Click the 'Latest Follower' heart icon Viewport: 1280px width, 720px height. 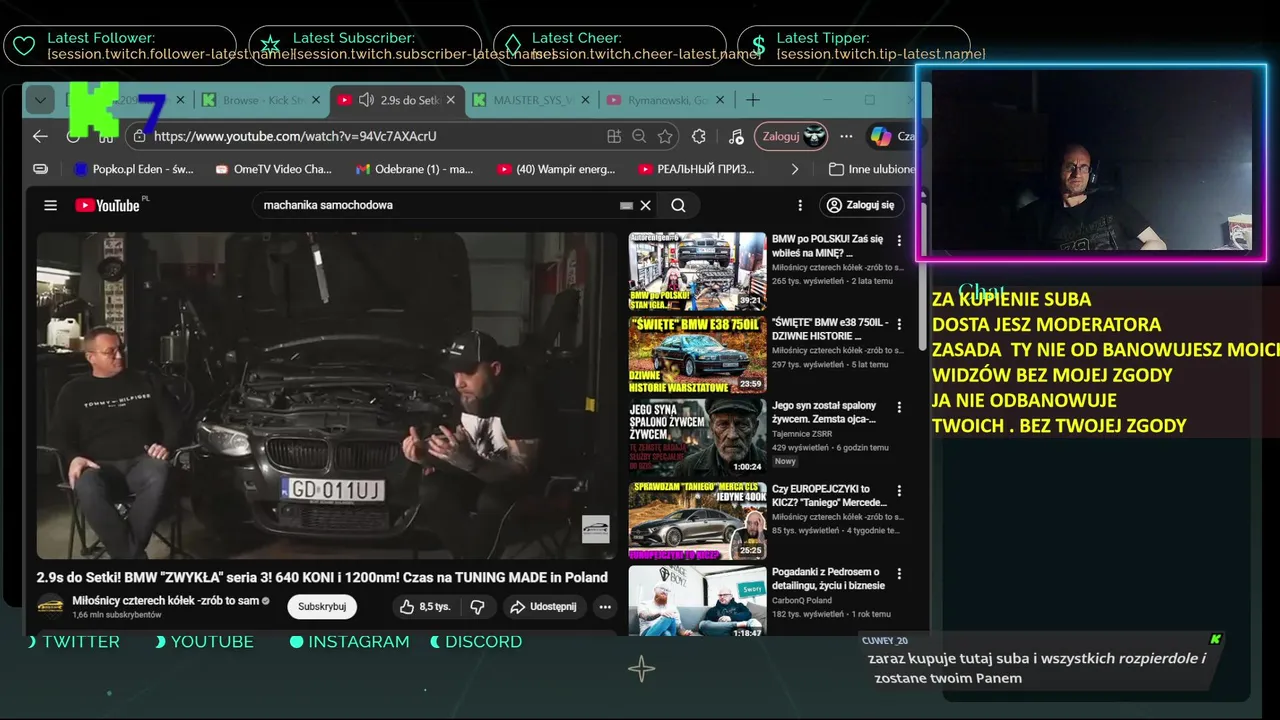[x=25, y=46]
